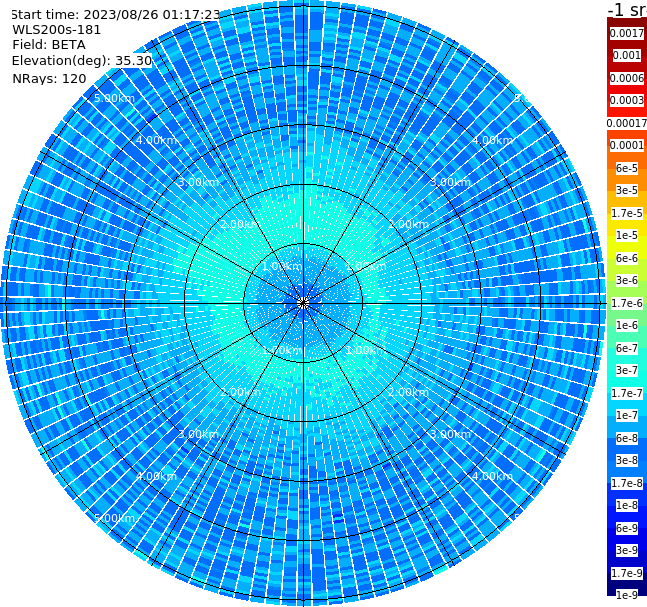This screenshot has height=607, width=647.
Task: Select the 0.00017 colorbar label
Action: tap(627, 123)
